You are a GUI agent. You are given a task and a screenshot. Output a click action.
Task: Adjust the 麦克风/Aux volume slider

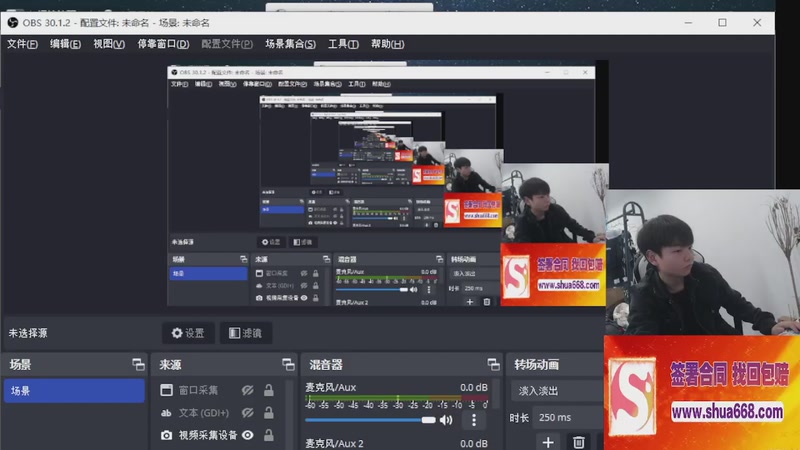pyautogui.click(x=370, y=420)
